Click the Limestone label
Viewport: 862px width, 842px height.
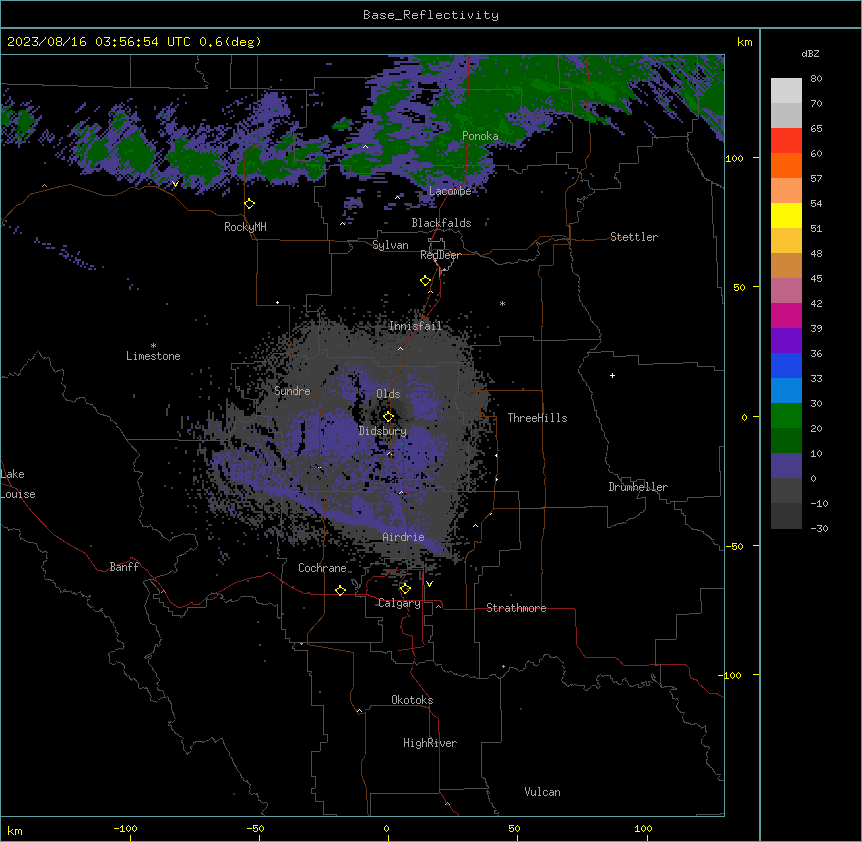tap(153, 356)
